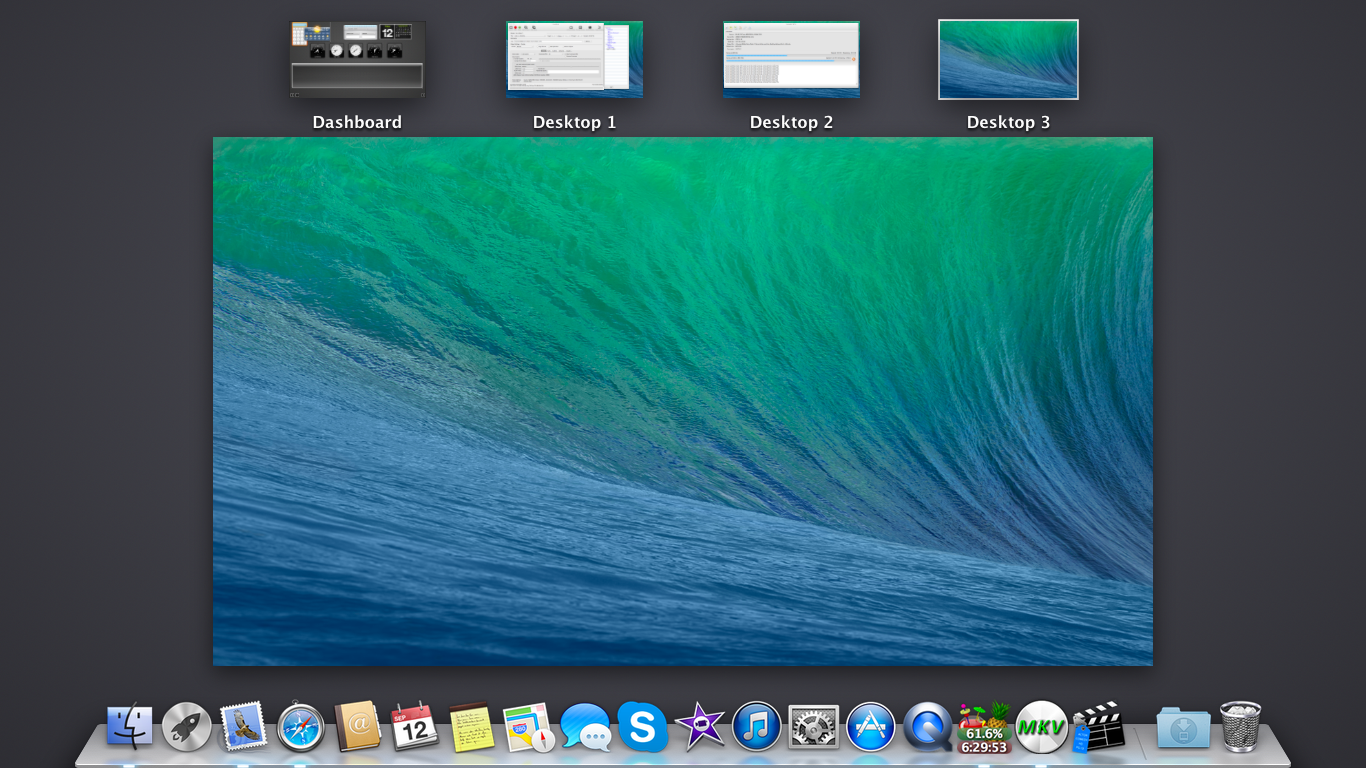Open the Downloads folder stack
The height and width of the screenshot is (768, 1366).
(1183, 728)
